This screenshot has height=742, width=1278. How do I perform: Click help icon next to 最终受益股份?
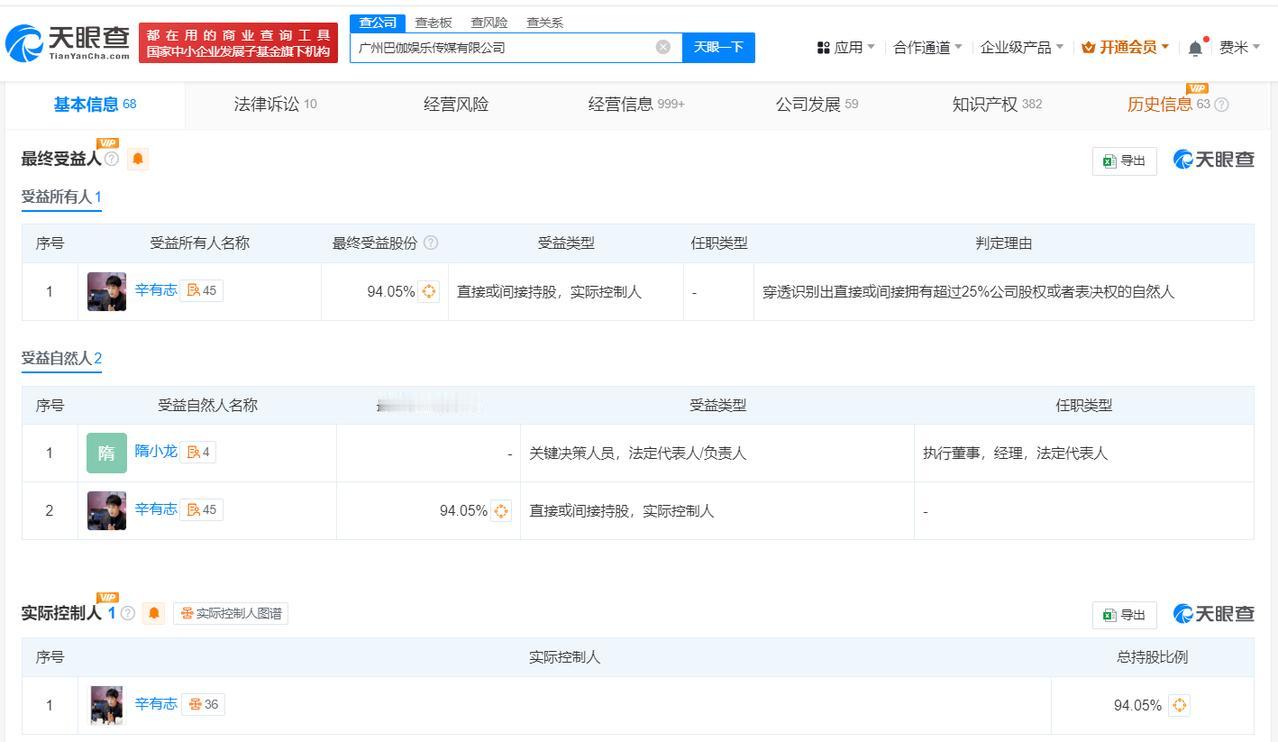pos(431,243)
